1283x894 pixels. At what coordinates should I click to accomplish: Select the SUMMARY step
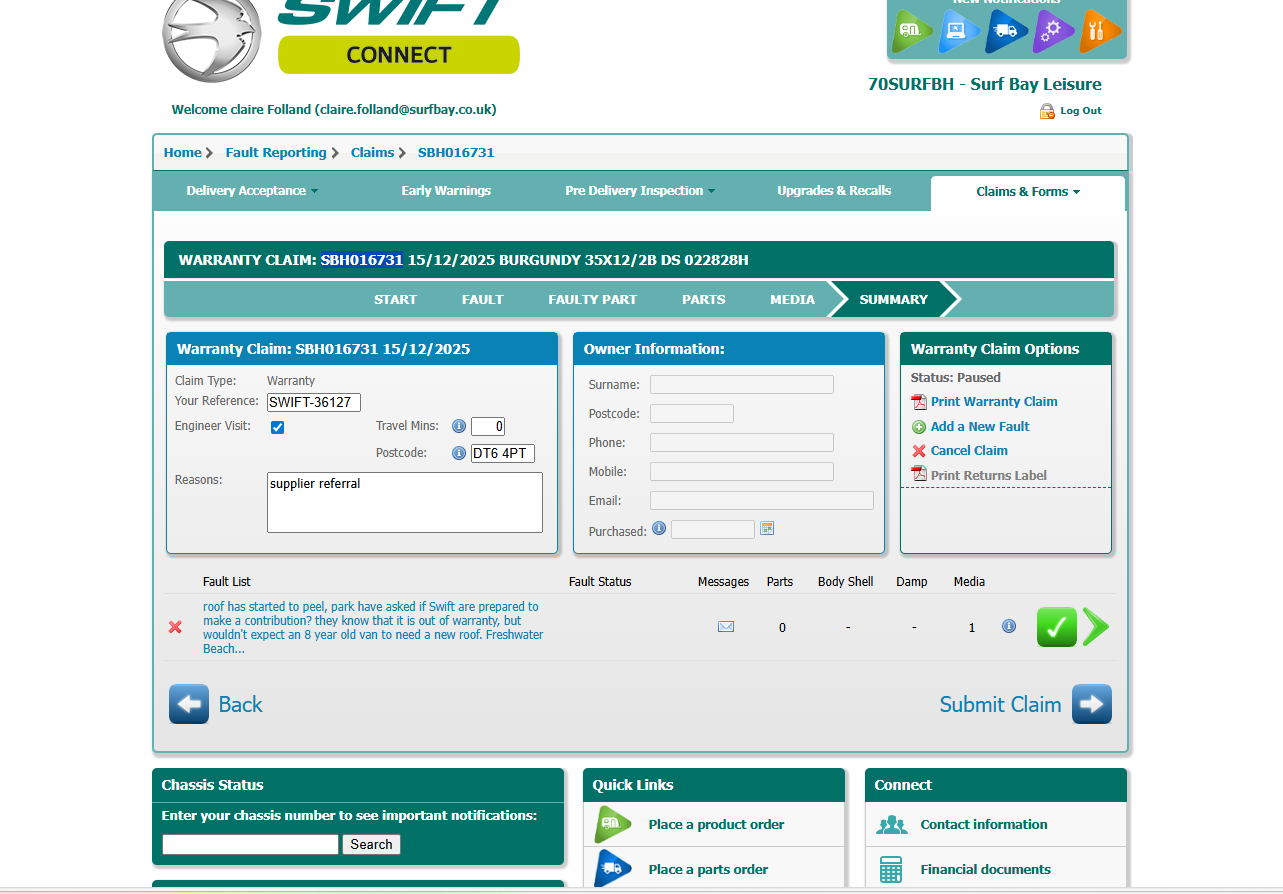[x=894, y=299]
